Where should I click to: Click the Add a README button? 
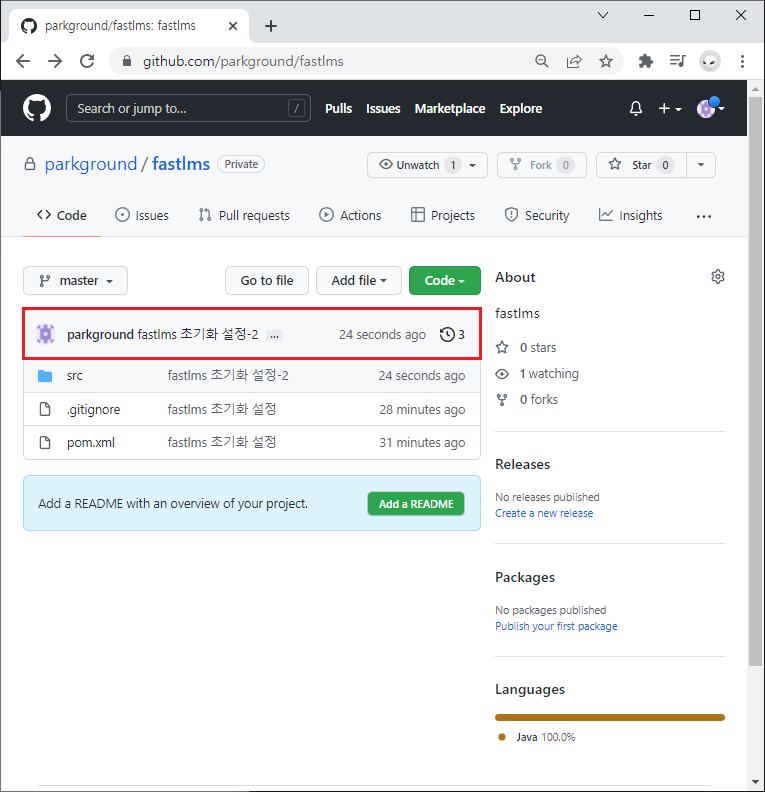pos(416,504)
